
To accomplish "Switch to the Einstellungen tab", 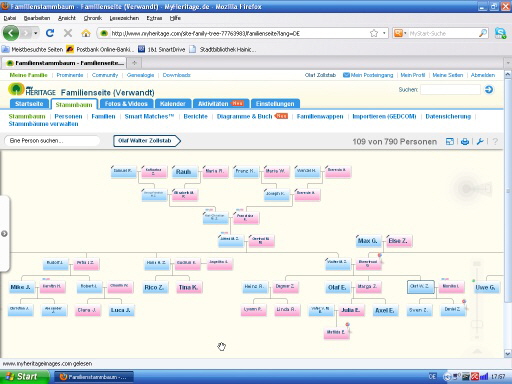I will pyautogui.click(x=275, y=104).
